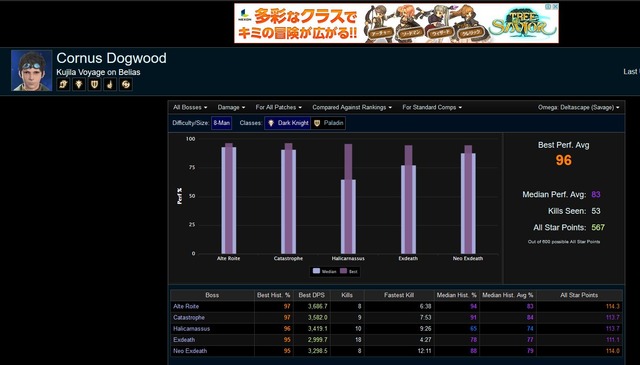Click the Kills Seen value 53
This screenshot has height=365, width=640.
pos(596,211)
